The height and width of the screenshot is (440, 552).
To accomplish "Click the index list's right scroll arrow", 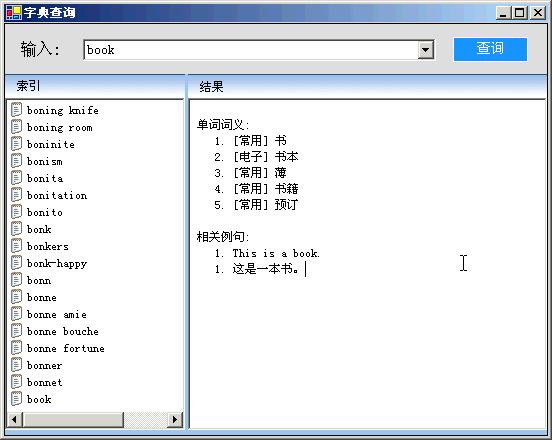I will [x=175, y=419].
